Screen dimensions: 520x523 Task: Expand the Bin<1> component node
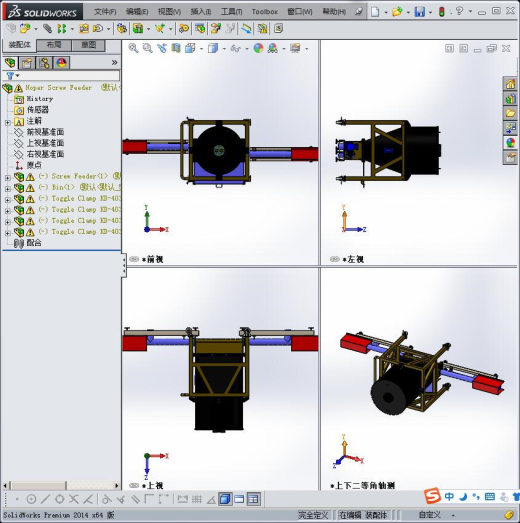pos(8,189)
